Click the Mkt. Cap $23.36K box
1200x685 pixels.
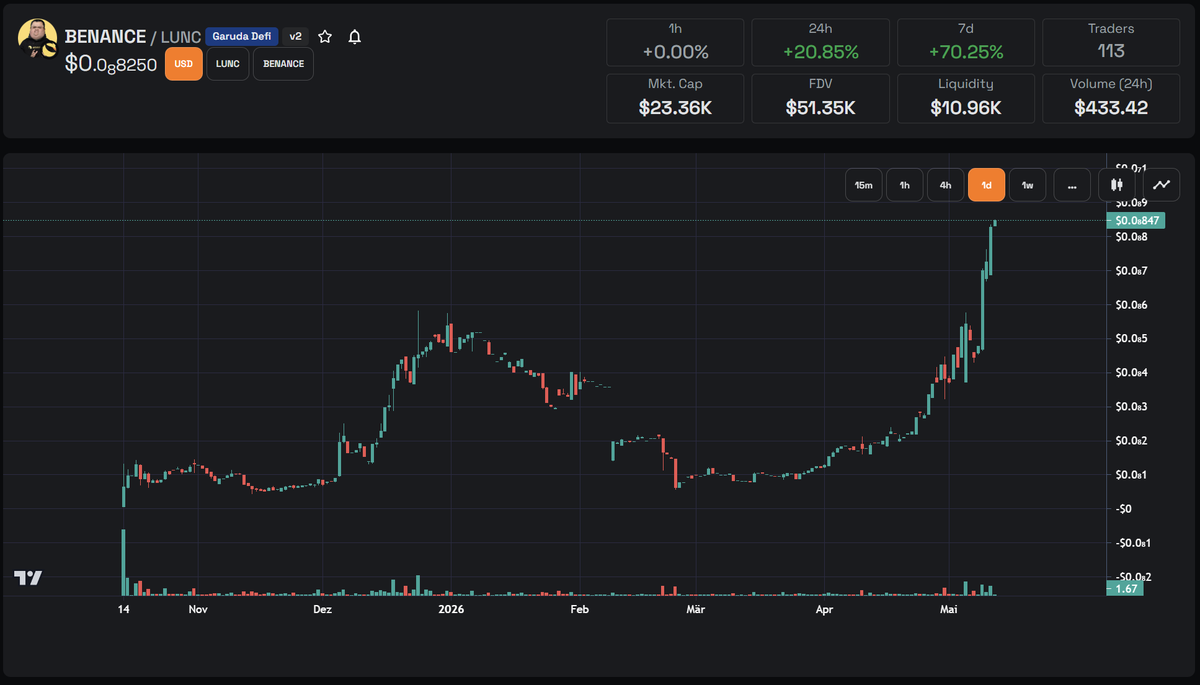pos(676,98)
